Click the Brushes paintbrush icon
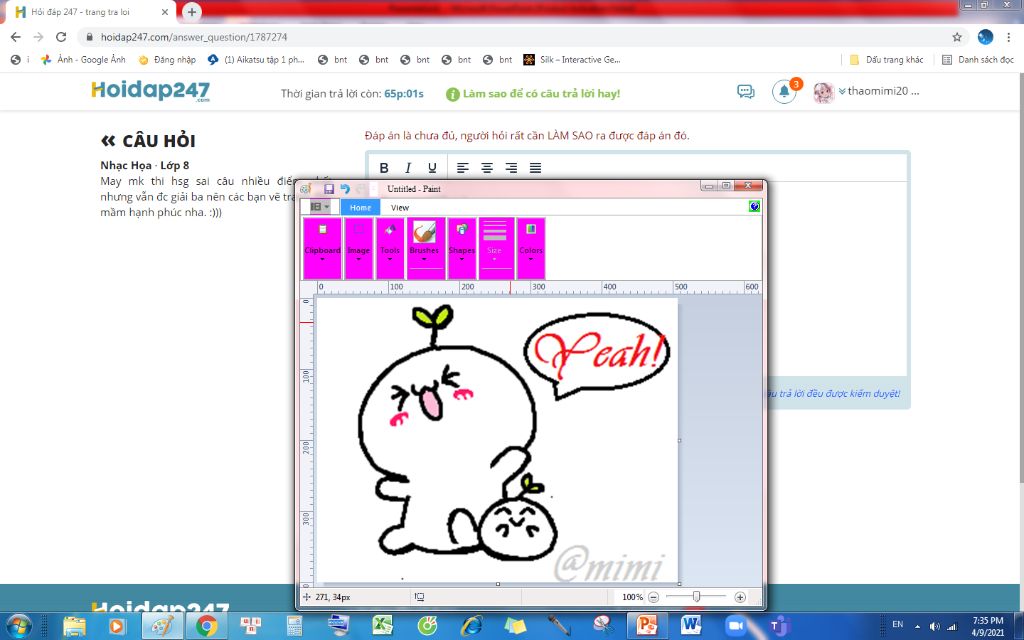This screenshot has width=1024, height=640. pyautogui.click(x=424, y=231)
